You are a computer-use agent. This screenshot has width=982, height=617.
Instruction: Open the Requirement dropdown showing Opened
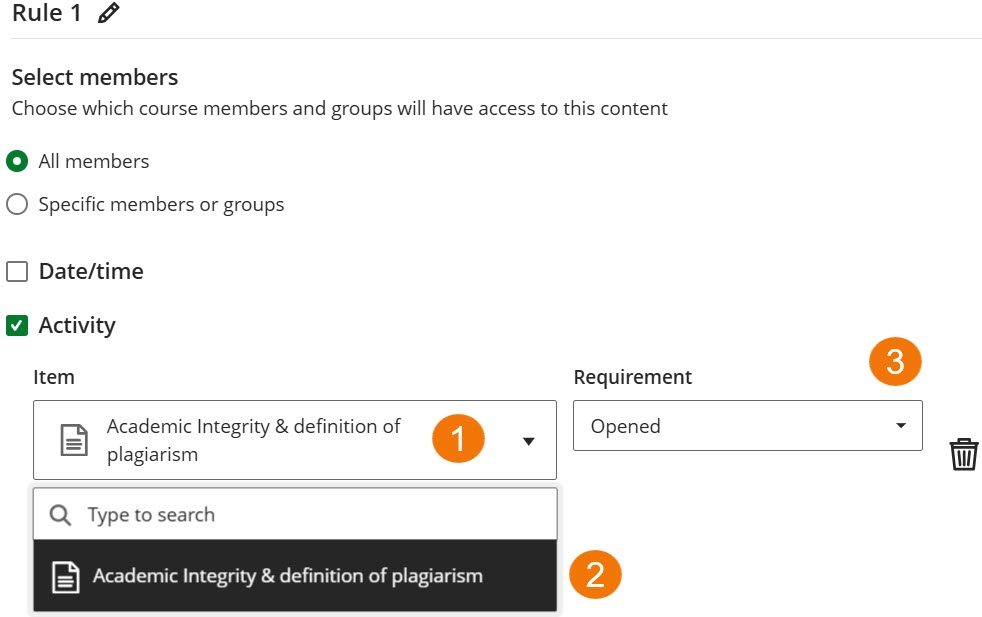(x=747, y=425)
